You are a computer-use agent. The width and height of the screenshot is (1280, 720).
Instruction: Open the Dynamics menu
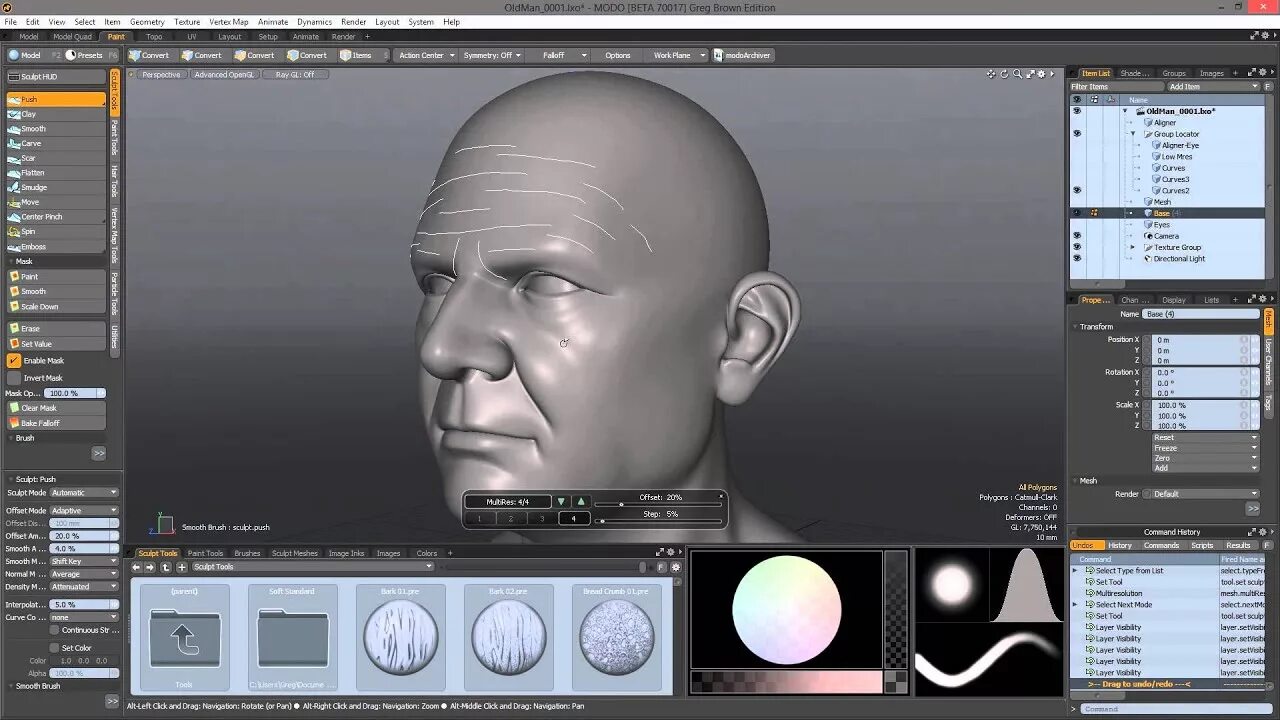(x=314, y=21)
